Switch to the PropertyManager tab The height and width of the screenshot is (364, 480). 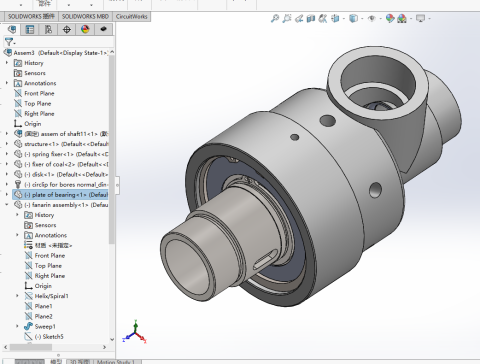pos(30,29)
